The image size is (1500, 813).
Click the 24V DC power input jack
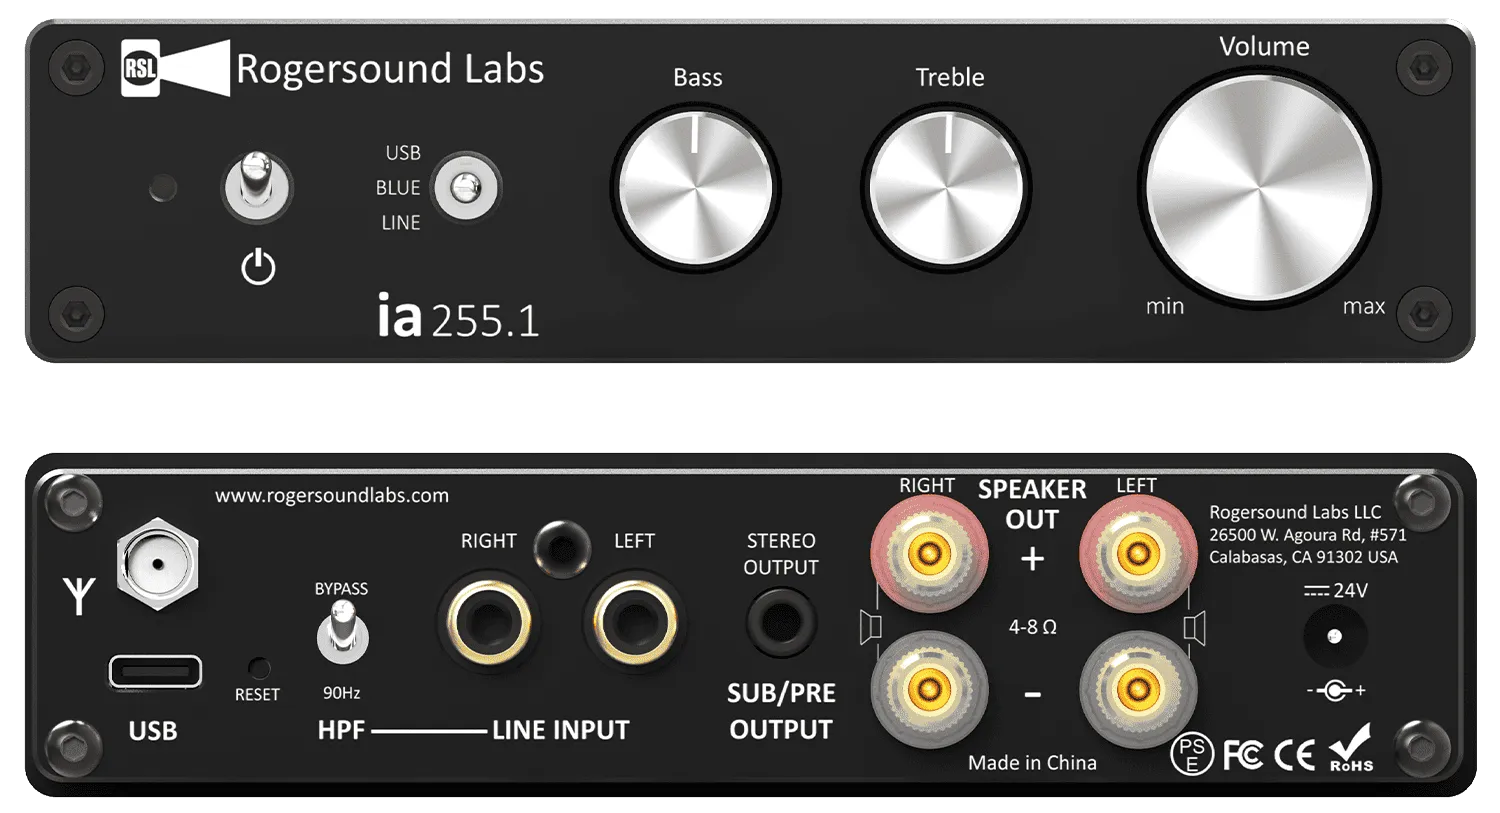[1334, 636]
